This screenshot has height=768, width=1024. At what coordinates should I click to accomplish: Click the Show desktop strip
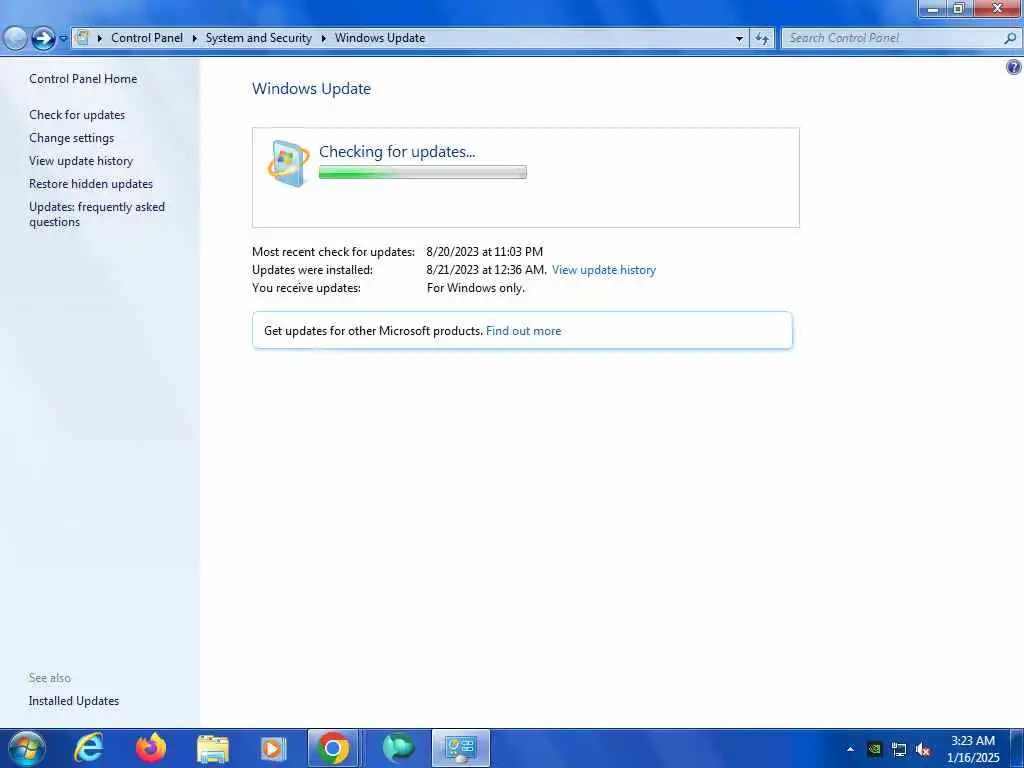(x=1017, y=748)
